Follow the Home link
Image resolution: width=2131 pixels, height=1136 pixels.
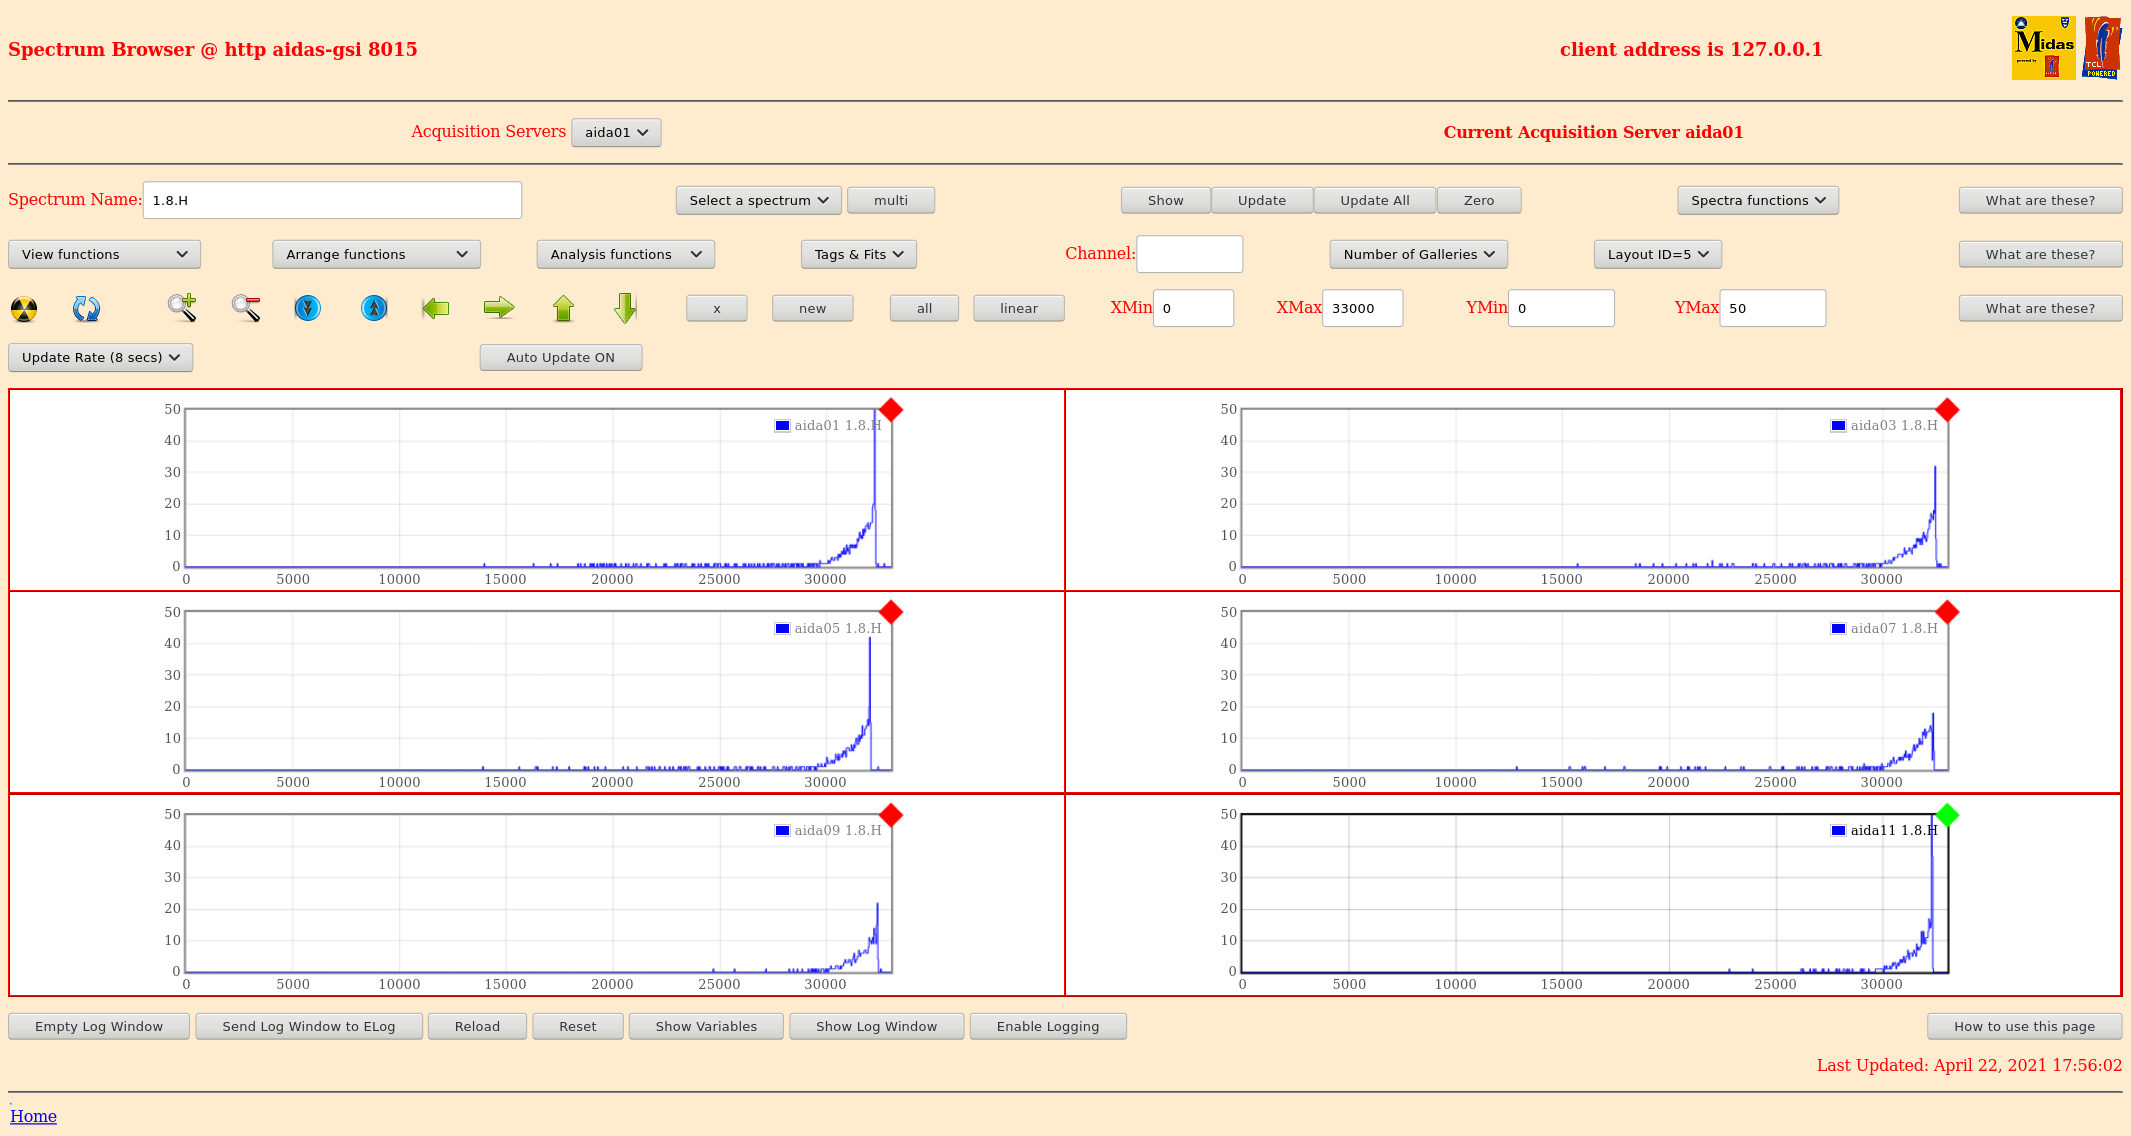tap(33, 1117)
